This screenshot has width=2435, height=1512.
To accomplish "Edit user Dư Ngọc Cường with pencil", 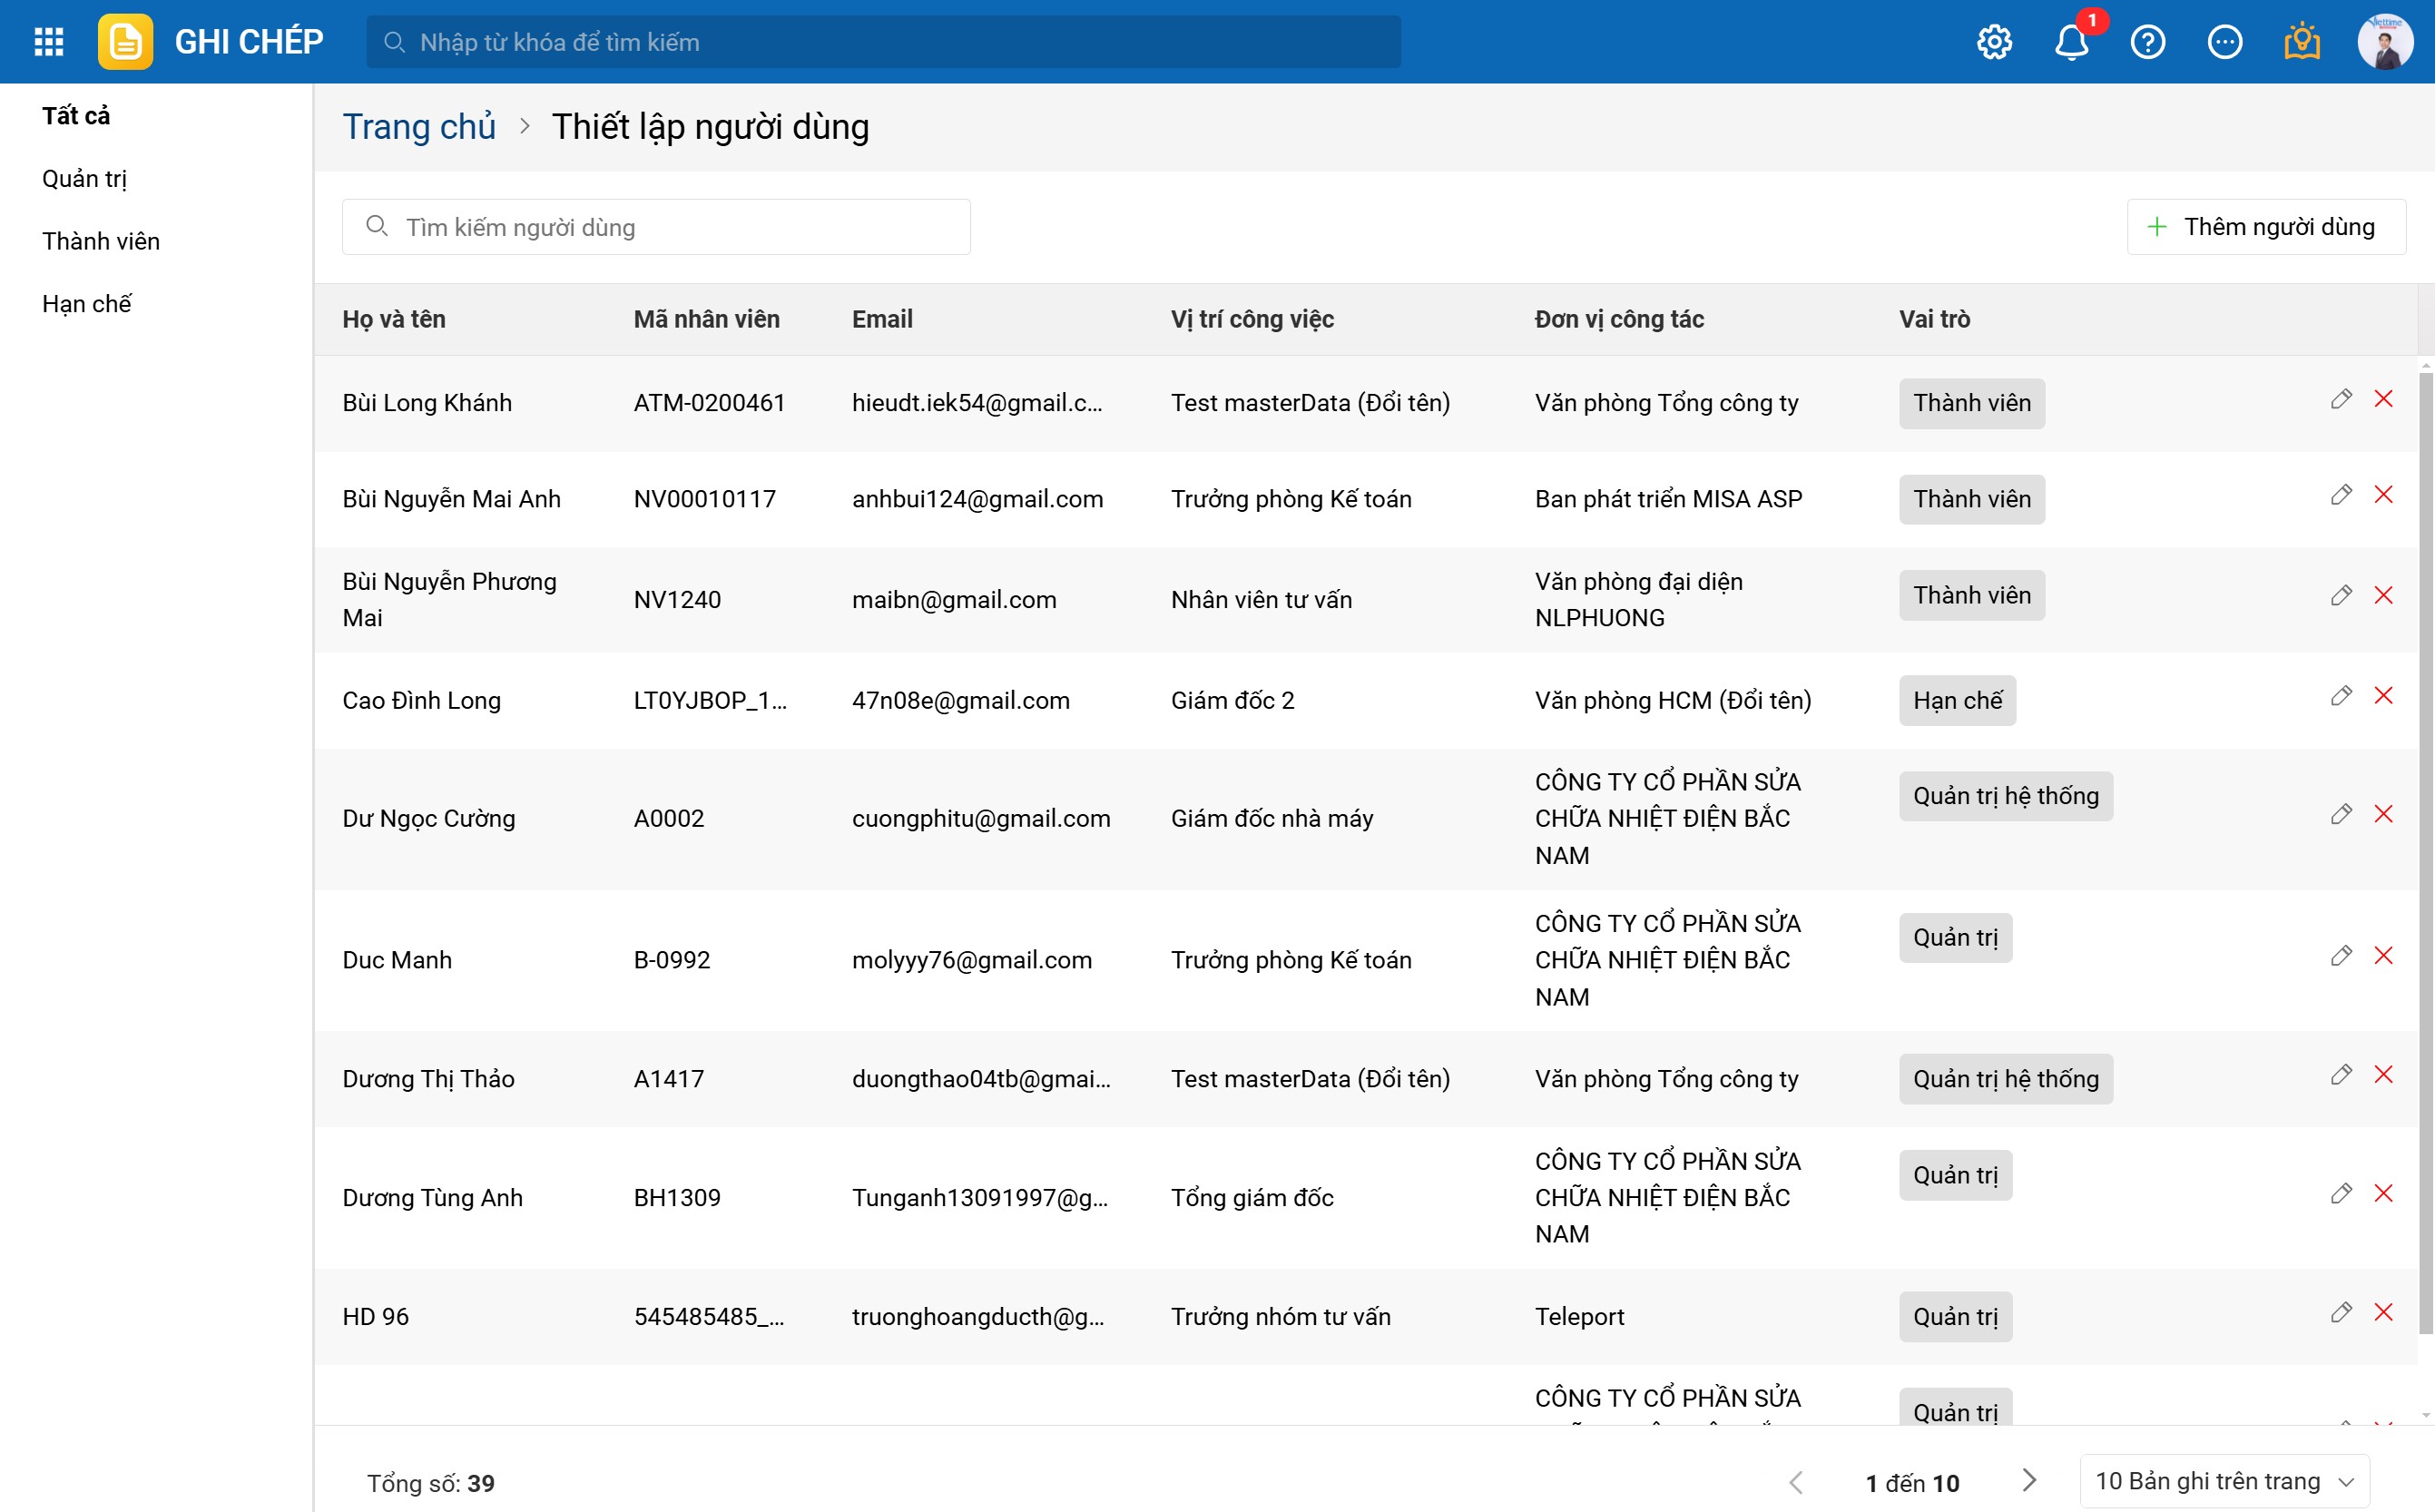I will (x=2340, y=814).
